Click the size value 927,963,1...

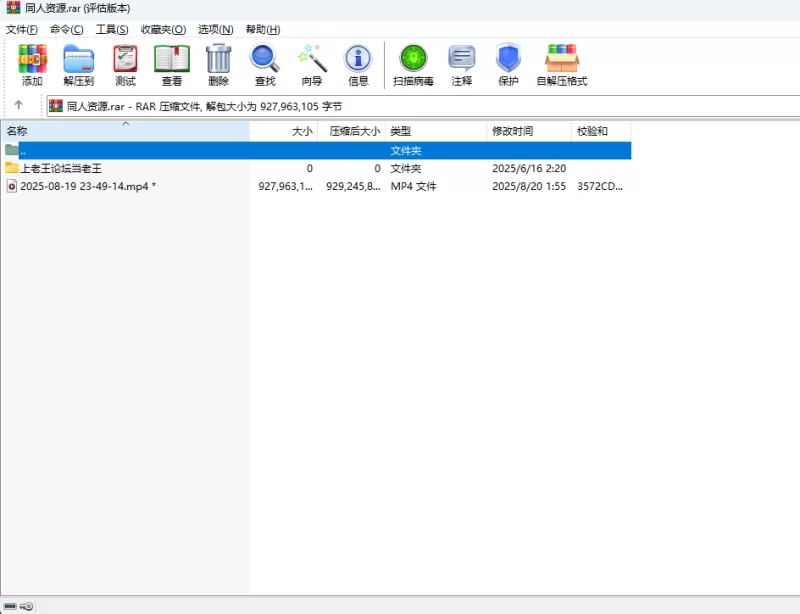(285, 186)
